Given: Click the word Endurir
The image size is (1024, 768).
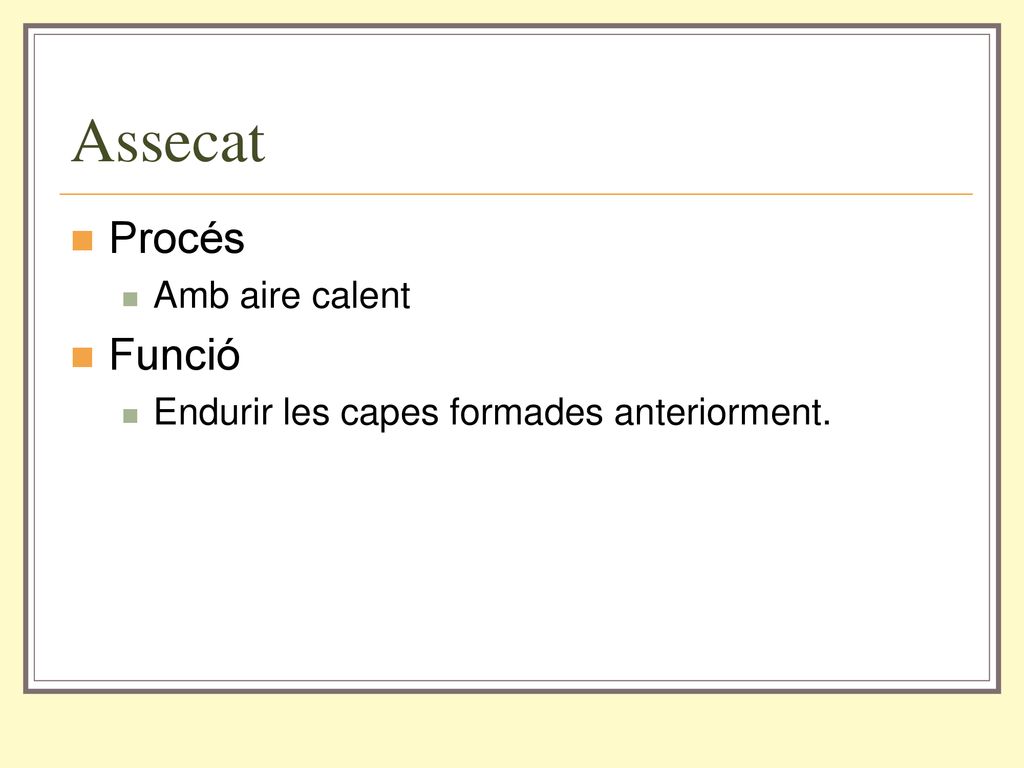Looking at the screenshot, I should pos(213,412).
